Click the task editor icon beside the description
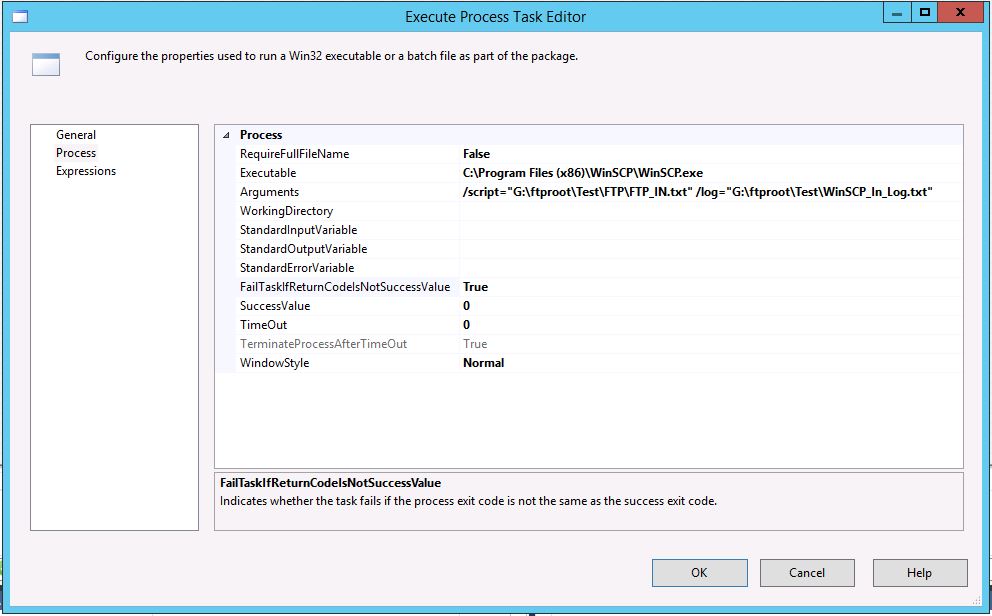 [x=46, y=64]
